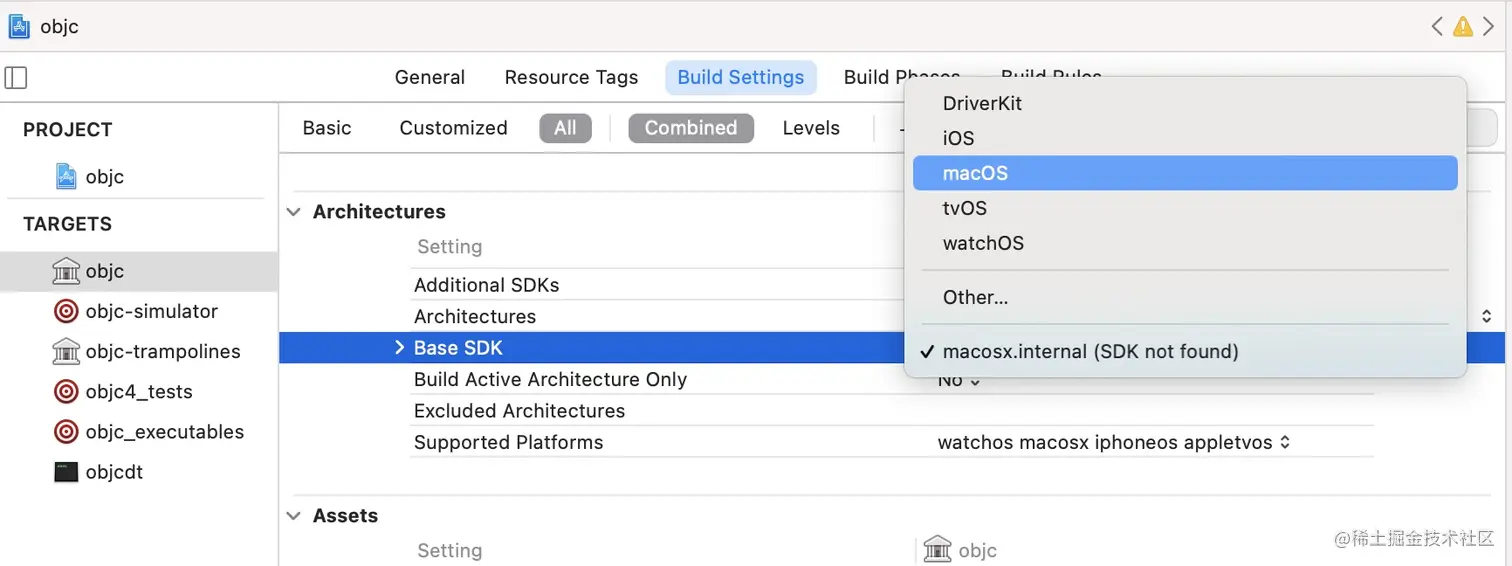Select the objc_executables target icon

click(66, 432)
